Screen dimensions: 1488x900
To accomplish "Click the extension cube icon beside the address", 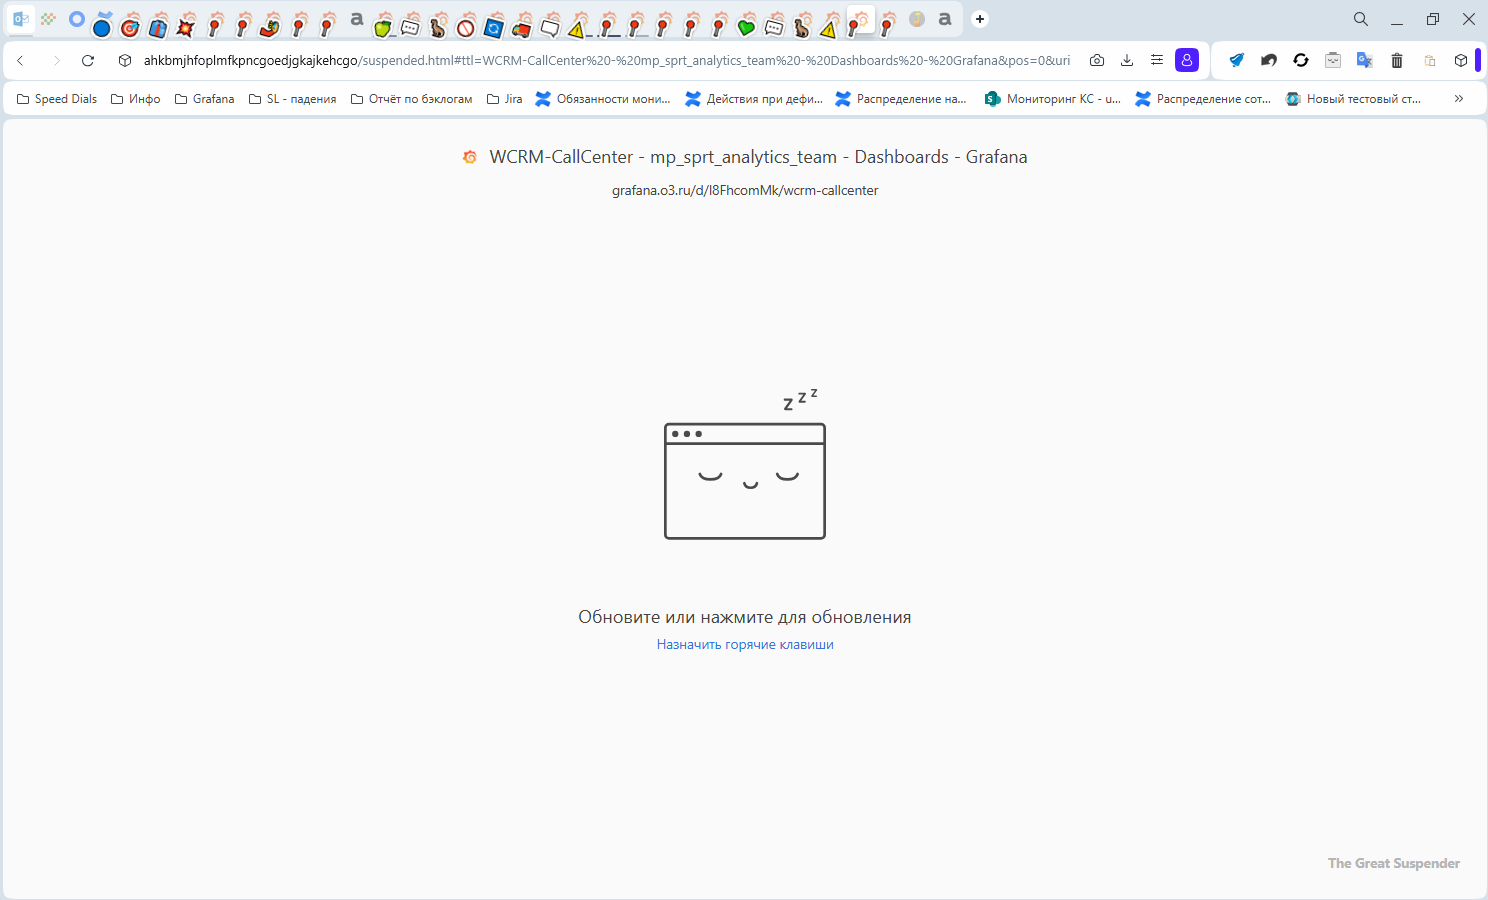I will point(125,60).
